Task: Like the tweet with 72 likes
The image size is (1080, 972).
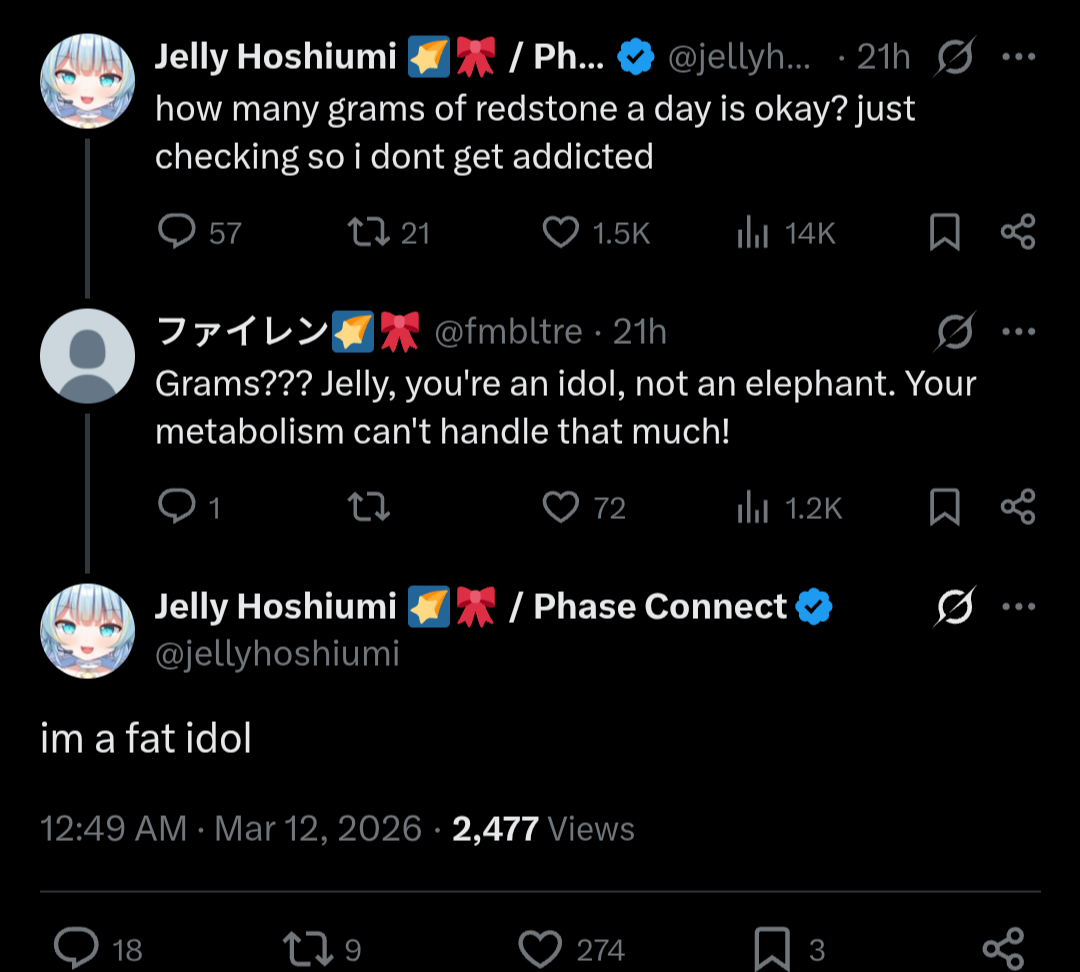Action: pyautogui.click(x=560, y=508)
